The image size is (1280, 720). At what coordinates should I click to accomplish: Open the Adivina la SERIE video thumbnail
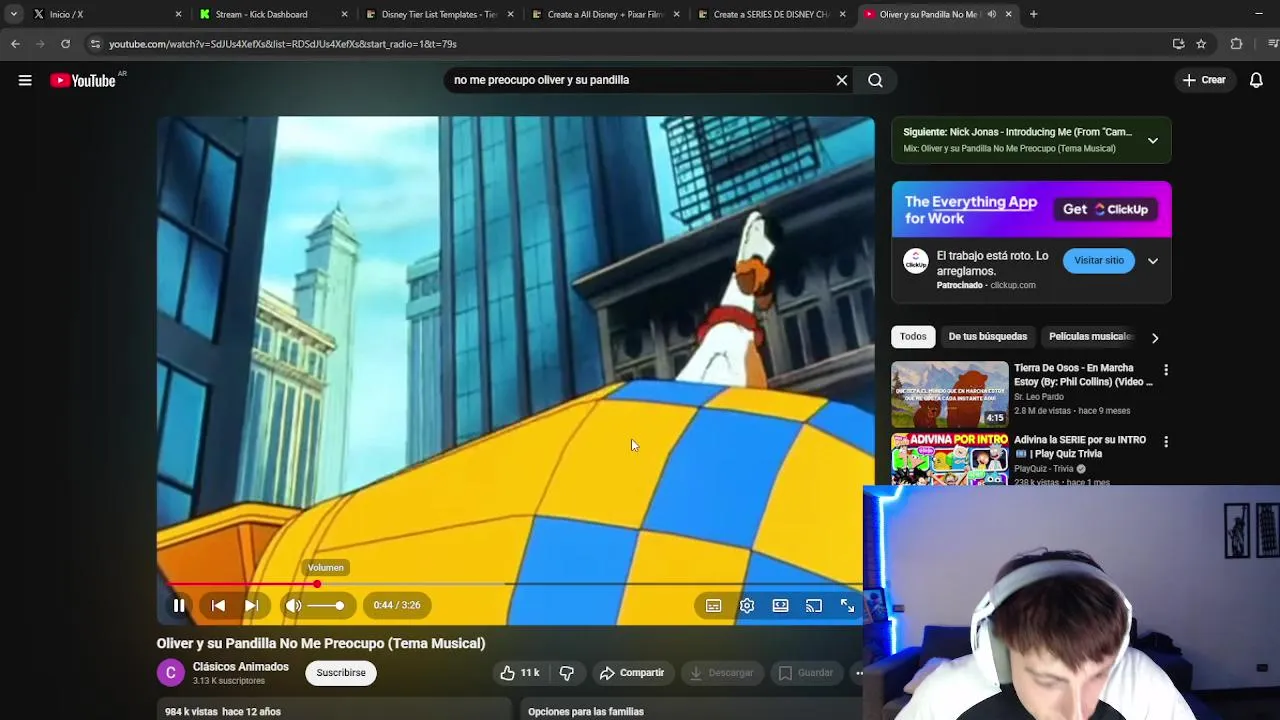950,460
